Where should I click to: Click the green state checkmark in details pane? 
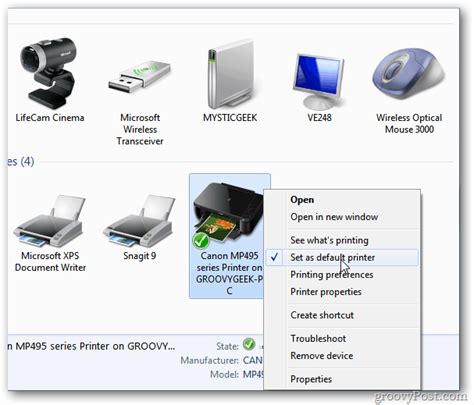(249, 344)
